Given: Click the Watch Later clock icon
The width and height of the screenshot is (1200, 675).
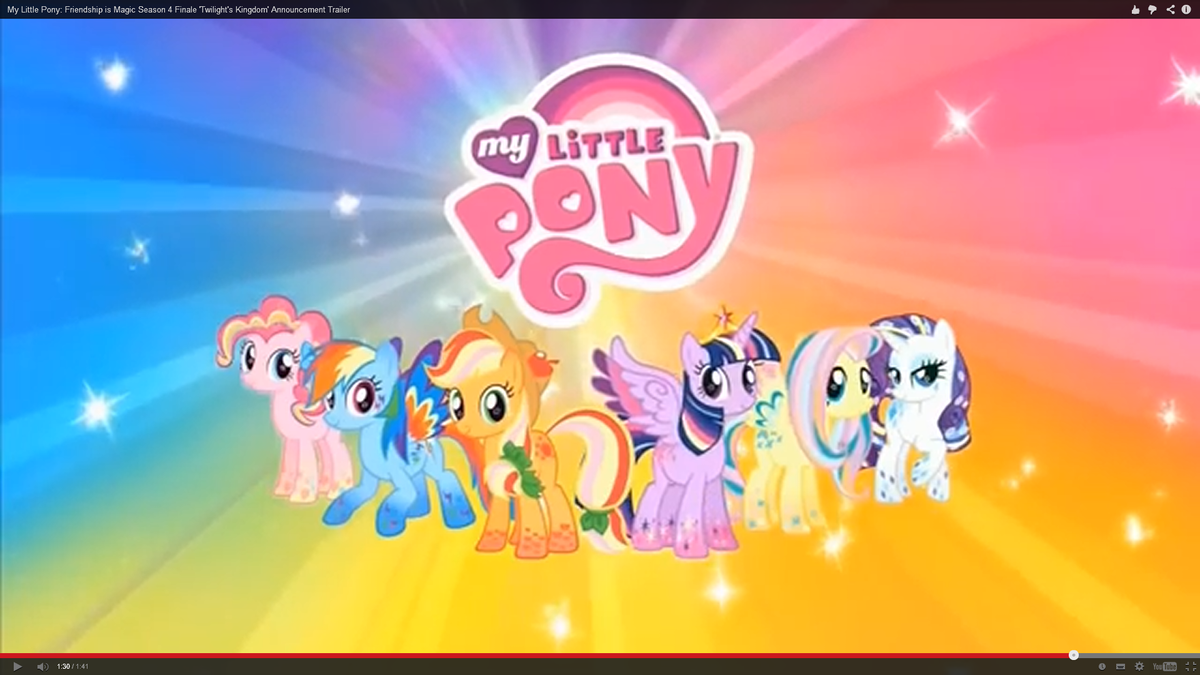Looking at the screenshot, I should coord(1102,666).
